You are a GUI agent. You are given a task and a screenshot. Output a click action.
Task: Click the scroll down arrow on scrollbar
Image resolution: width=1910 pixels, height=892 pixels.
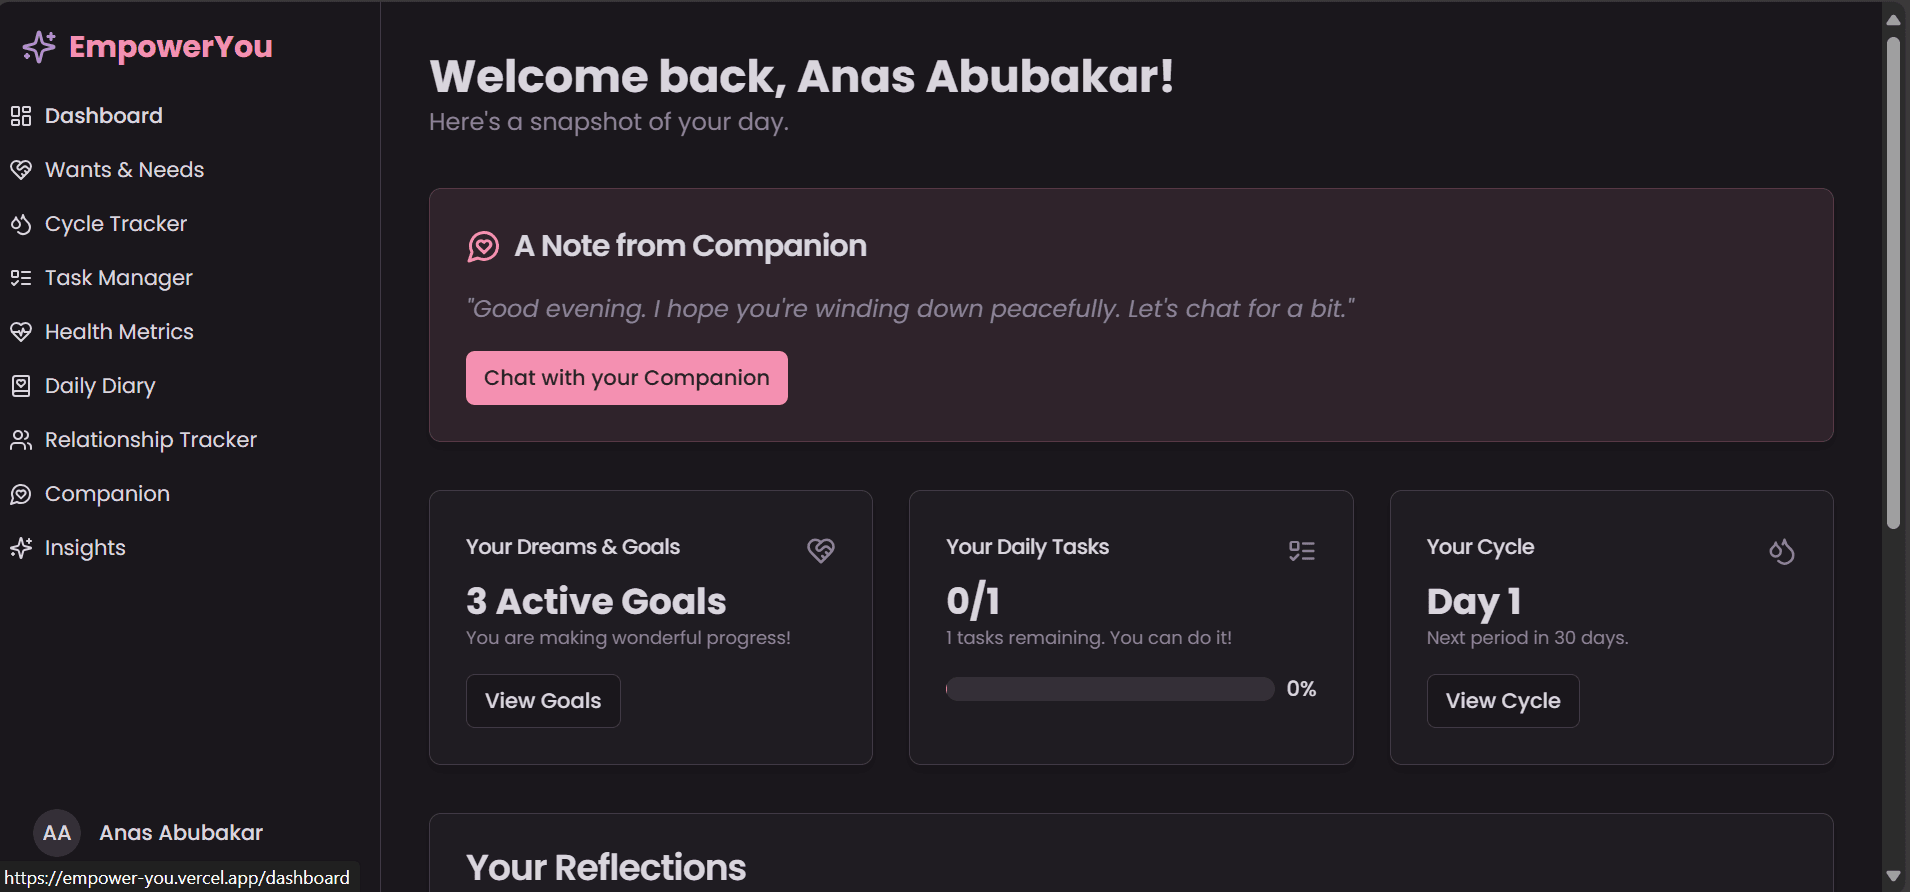point(1893,877)
